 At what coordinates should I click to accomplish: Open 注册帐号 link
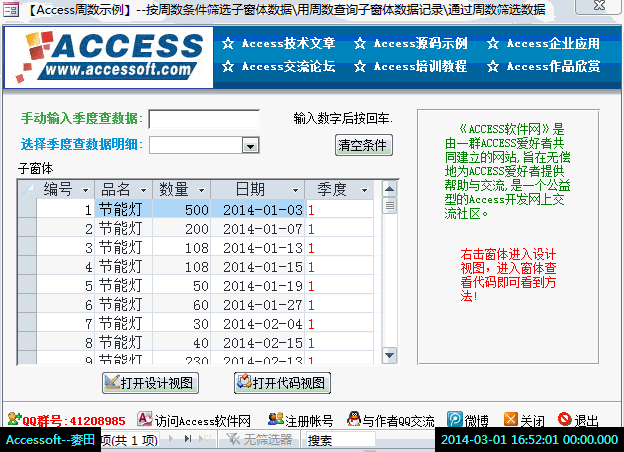point(309,421)
